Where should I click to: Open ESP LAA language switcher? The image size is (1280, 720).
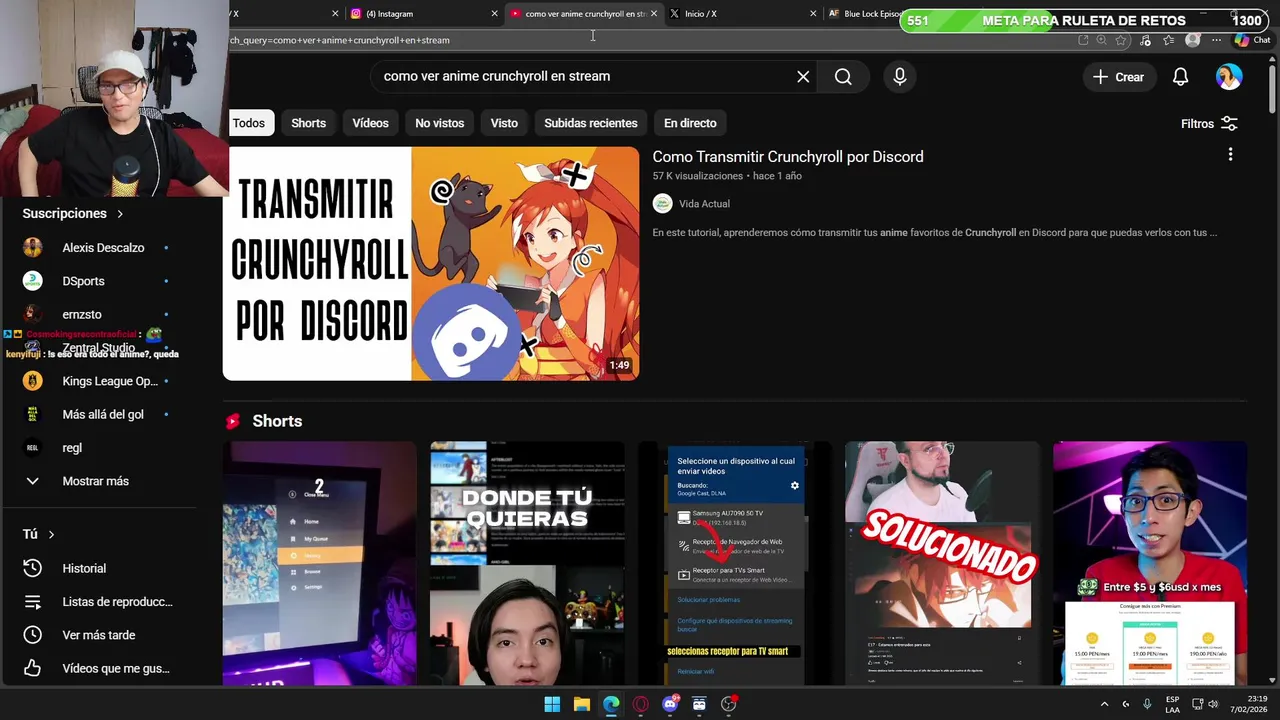(x=1172, y=704)
